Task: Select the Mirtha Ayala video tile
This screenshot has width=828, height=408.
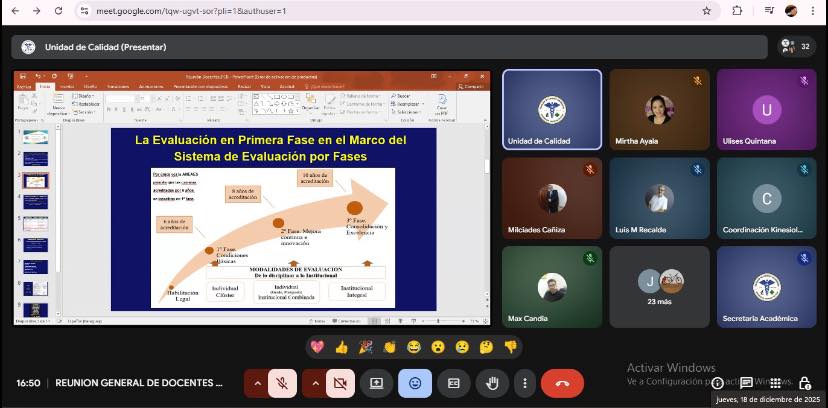Action: [659, 109]
